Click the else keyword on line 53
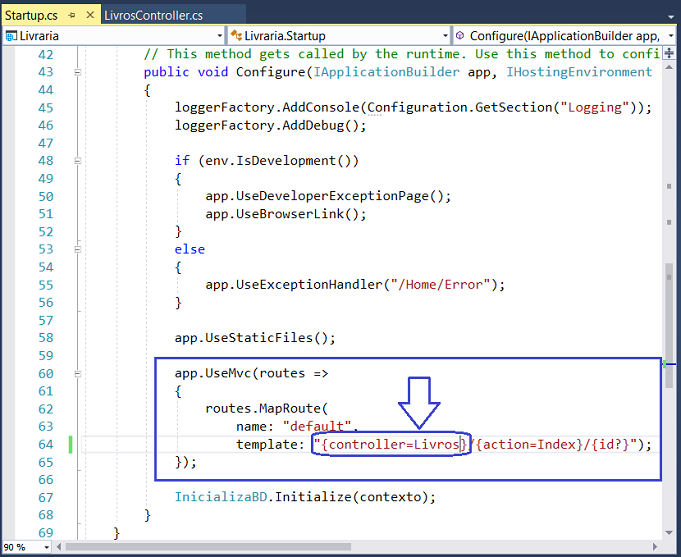 coord(189,249)
